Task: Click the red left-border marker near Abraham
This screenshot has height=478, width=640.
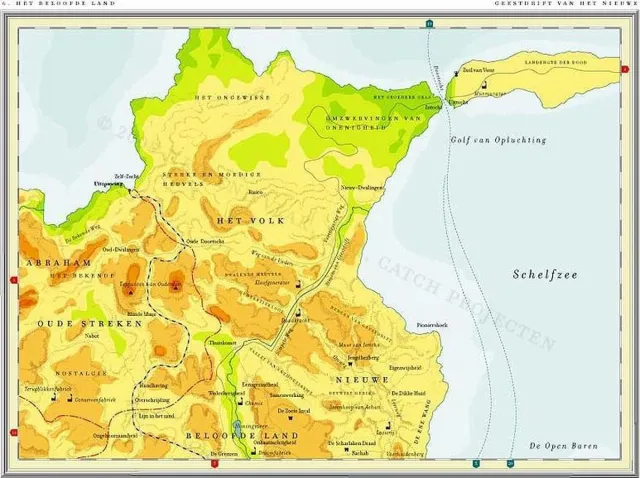Action: click(x=14, y=280)
